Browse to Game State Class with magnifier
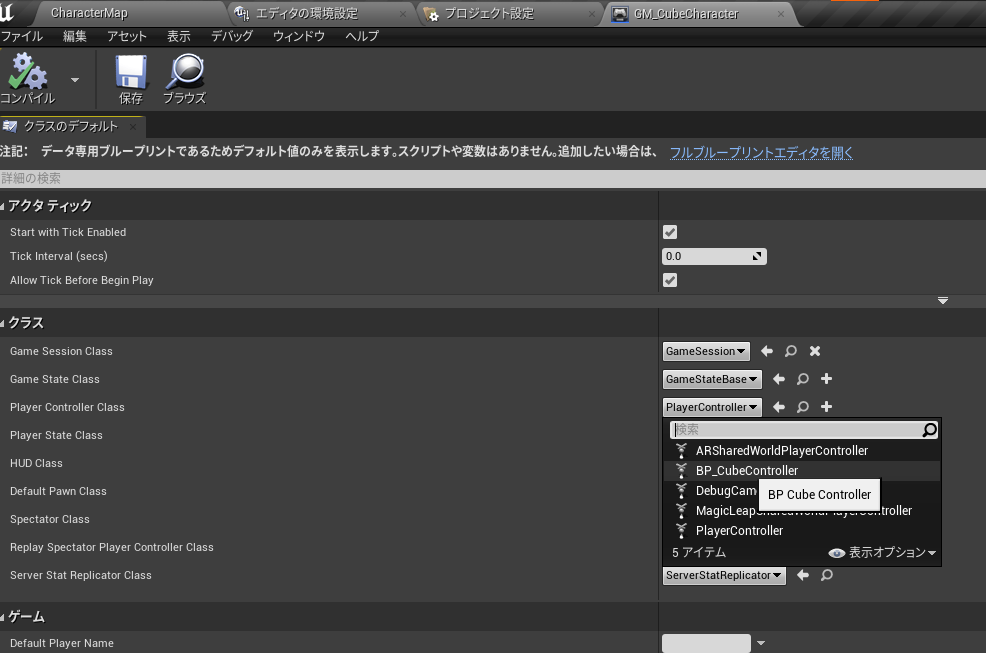The height and width of the screenshot is (653, 986). [x=802, y=379]
